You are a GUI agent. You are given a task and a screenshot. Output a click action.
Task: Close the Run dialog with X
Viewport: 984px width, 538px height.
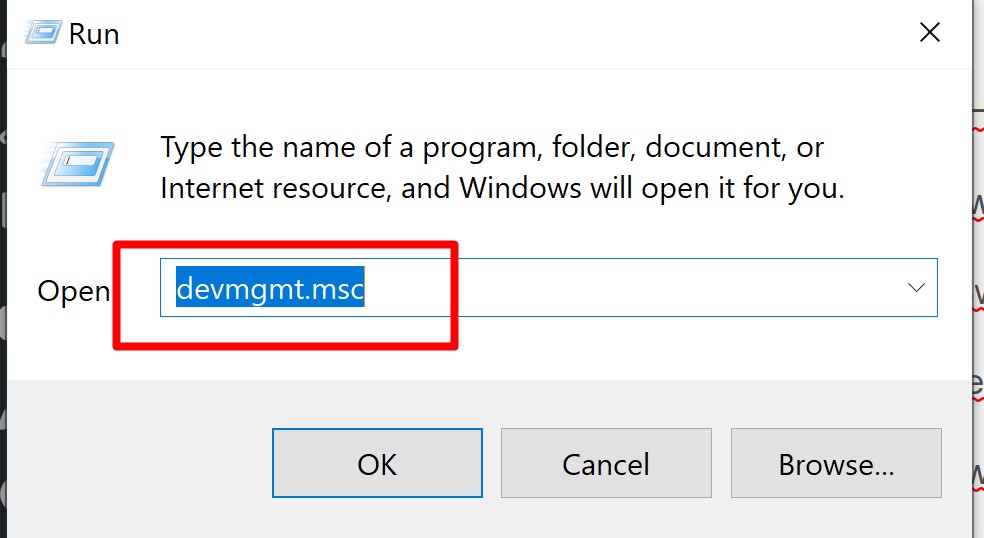click(930, 33)
